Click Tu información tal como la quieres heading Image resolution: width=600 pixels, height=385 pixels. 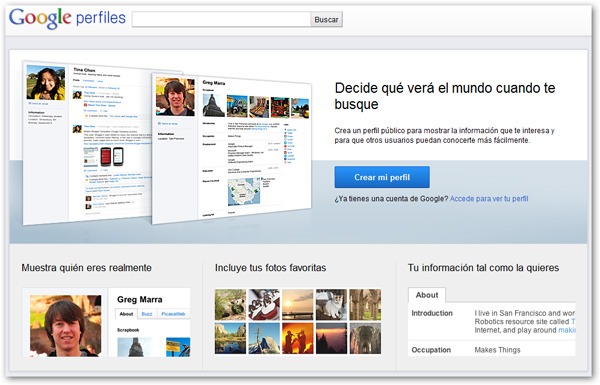[x=483, y=268]
